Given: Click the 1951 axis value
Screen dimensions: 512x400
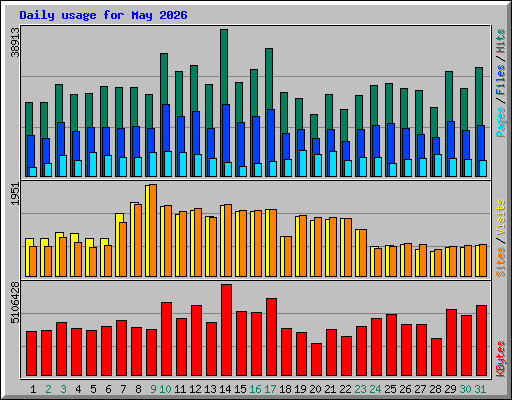Looking at the screenshot, I should click(15, 194).
